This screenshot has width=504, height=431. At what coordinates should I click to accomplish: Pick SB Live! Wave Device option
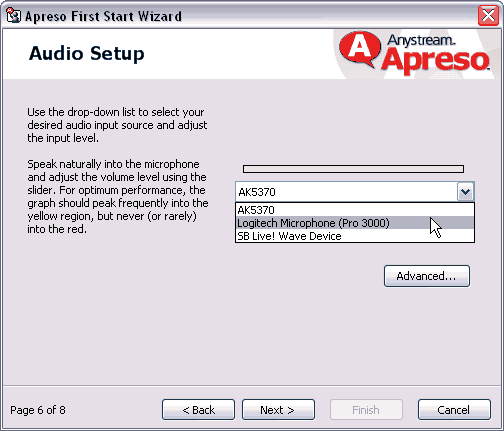[355, 236]
